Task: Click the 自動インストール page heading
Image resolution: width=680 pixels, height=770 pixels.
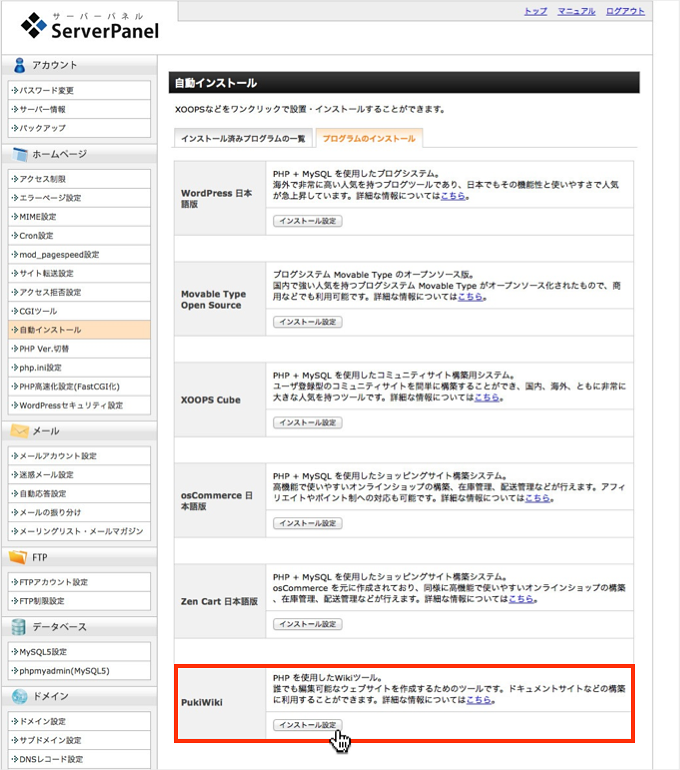Action: (216, 83)
